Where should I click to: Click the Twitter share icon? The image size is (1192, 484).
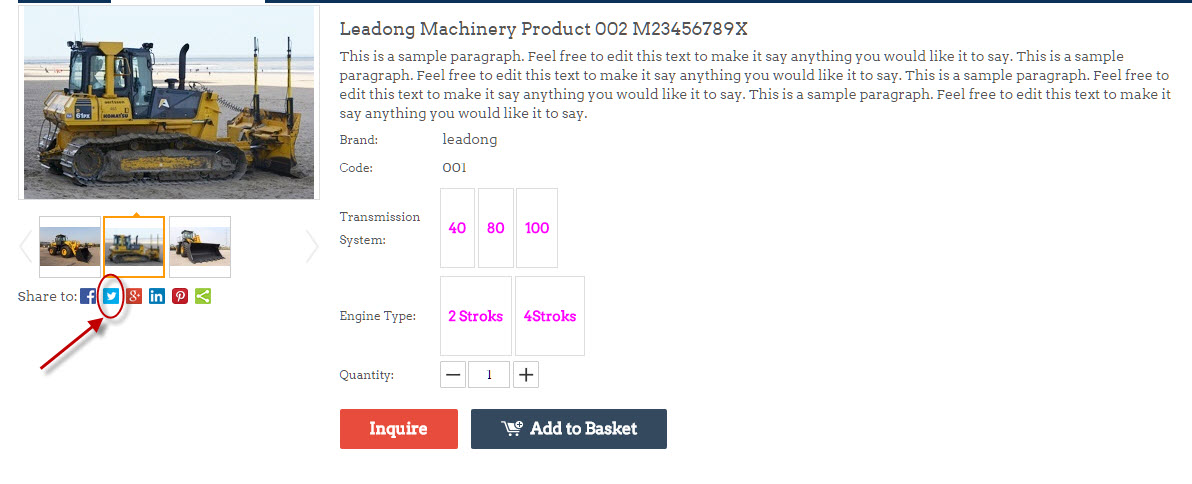tap(111, 296)
